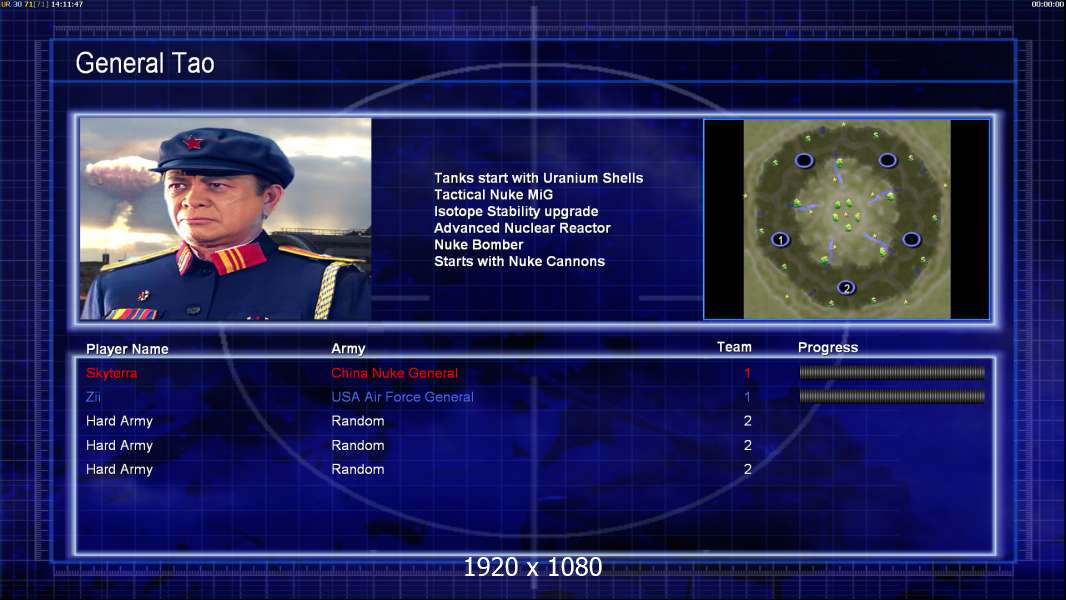
Task: Click the "General Tao" title text
Action: [145, 63]
